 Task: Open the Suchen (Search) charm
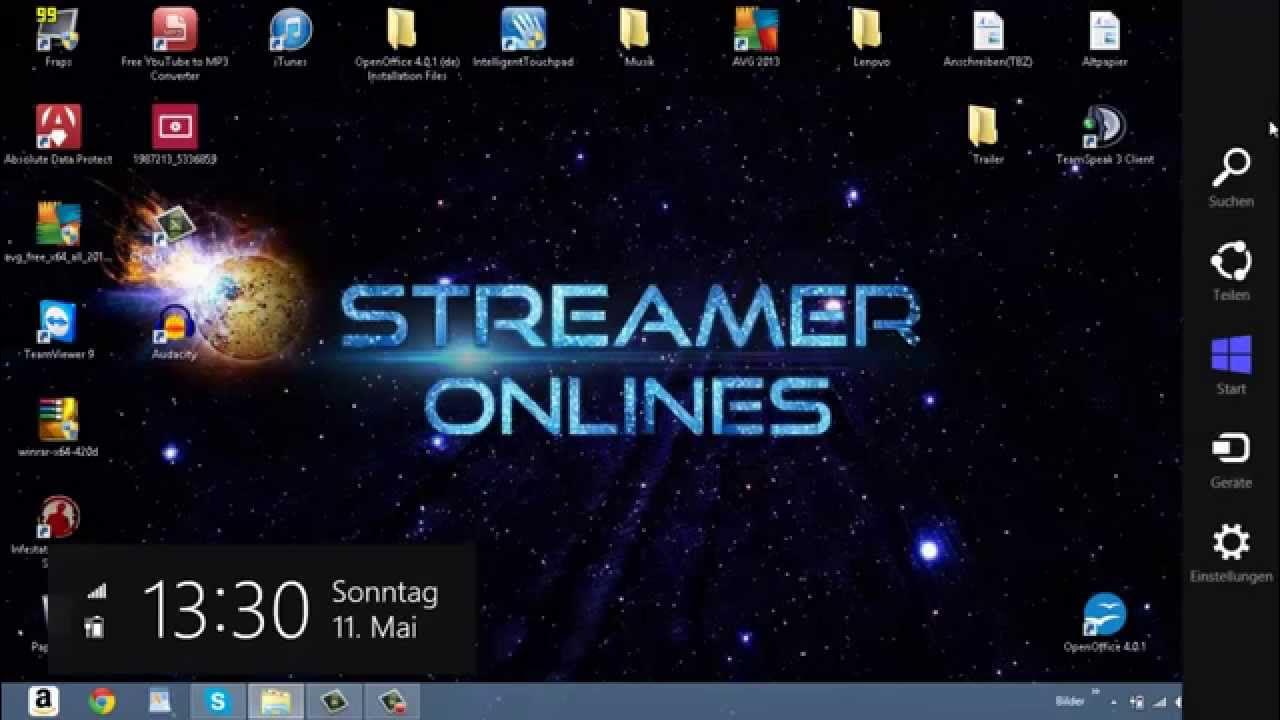pyautogui.click(x=1231, y=178)
